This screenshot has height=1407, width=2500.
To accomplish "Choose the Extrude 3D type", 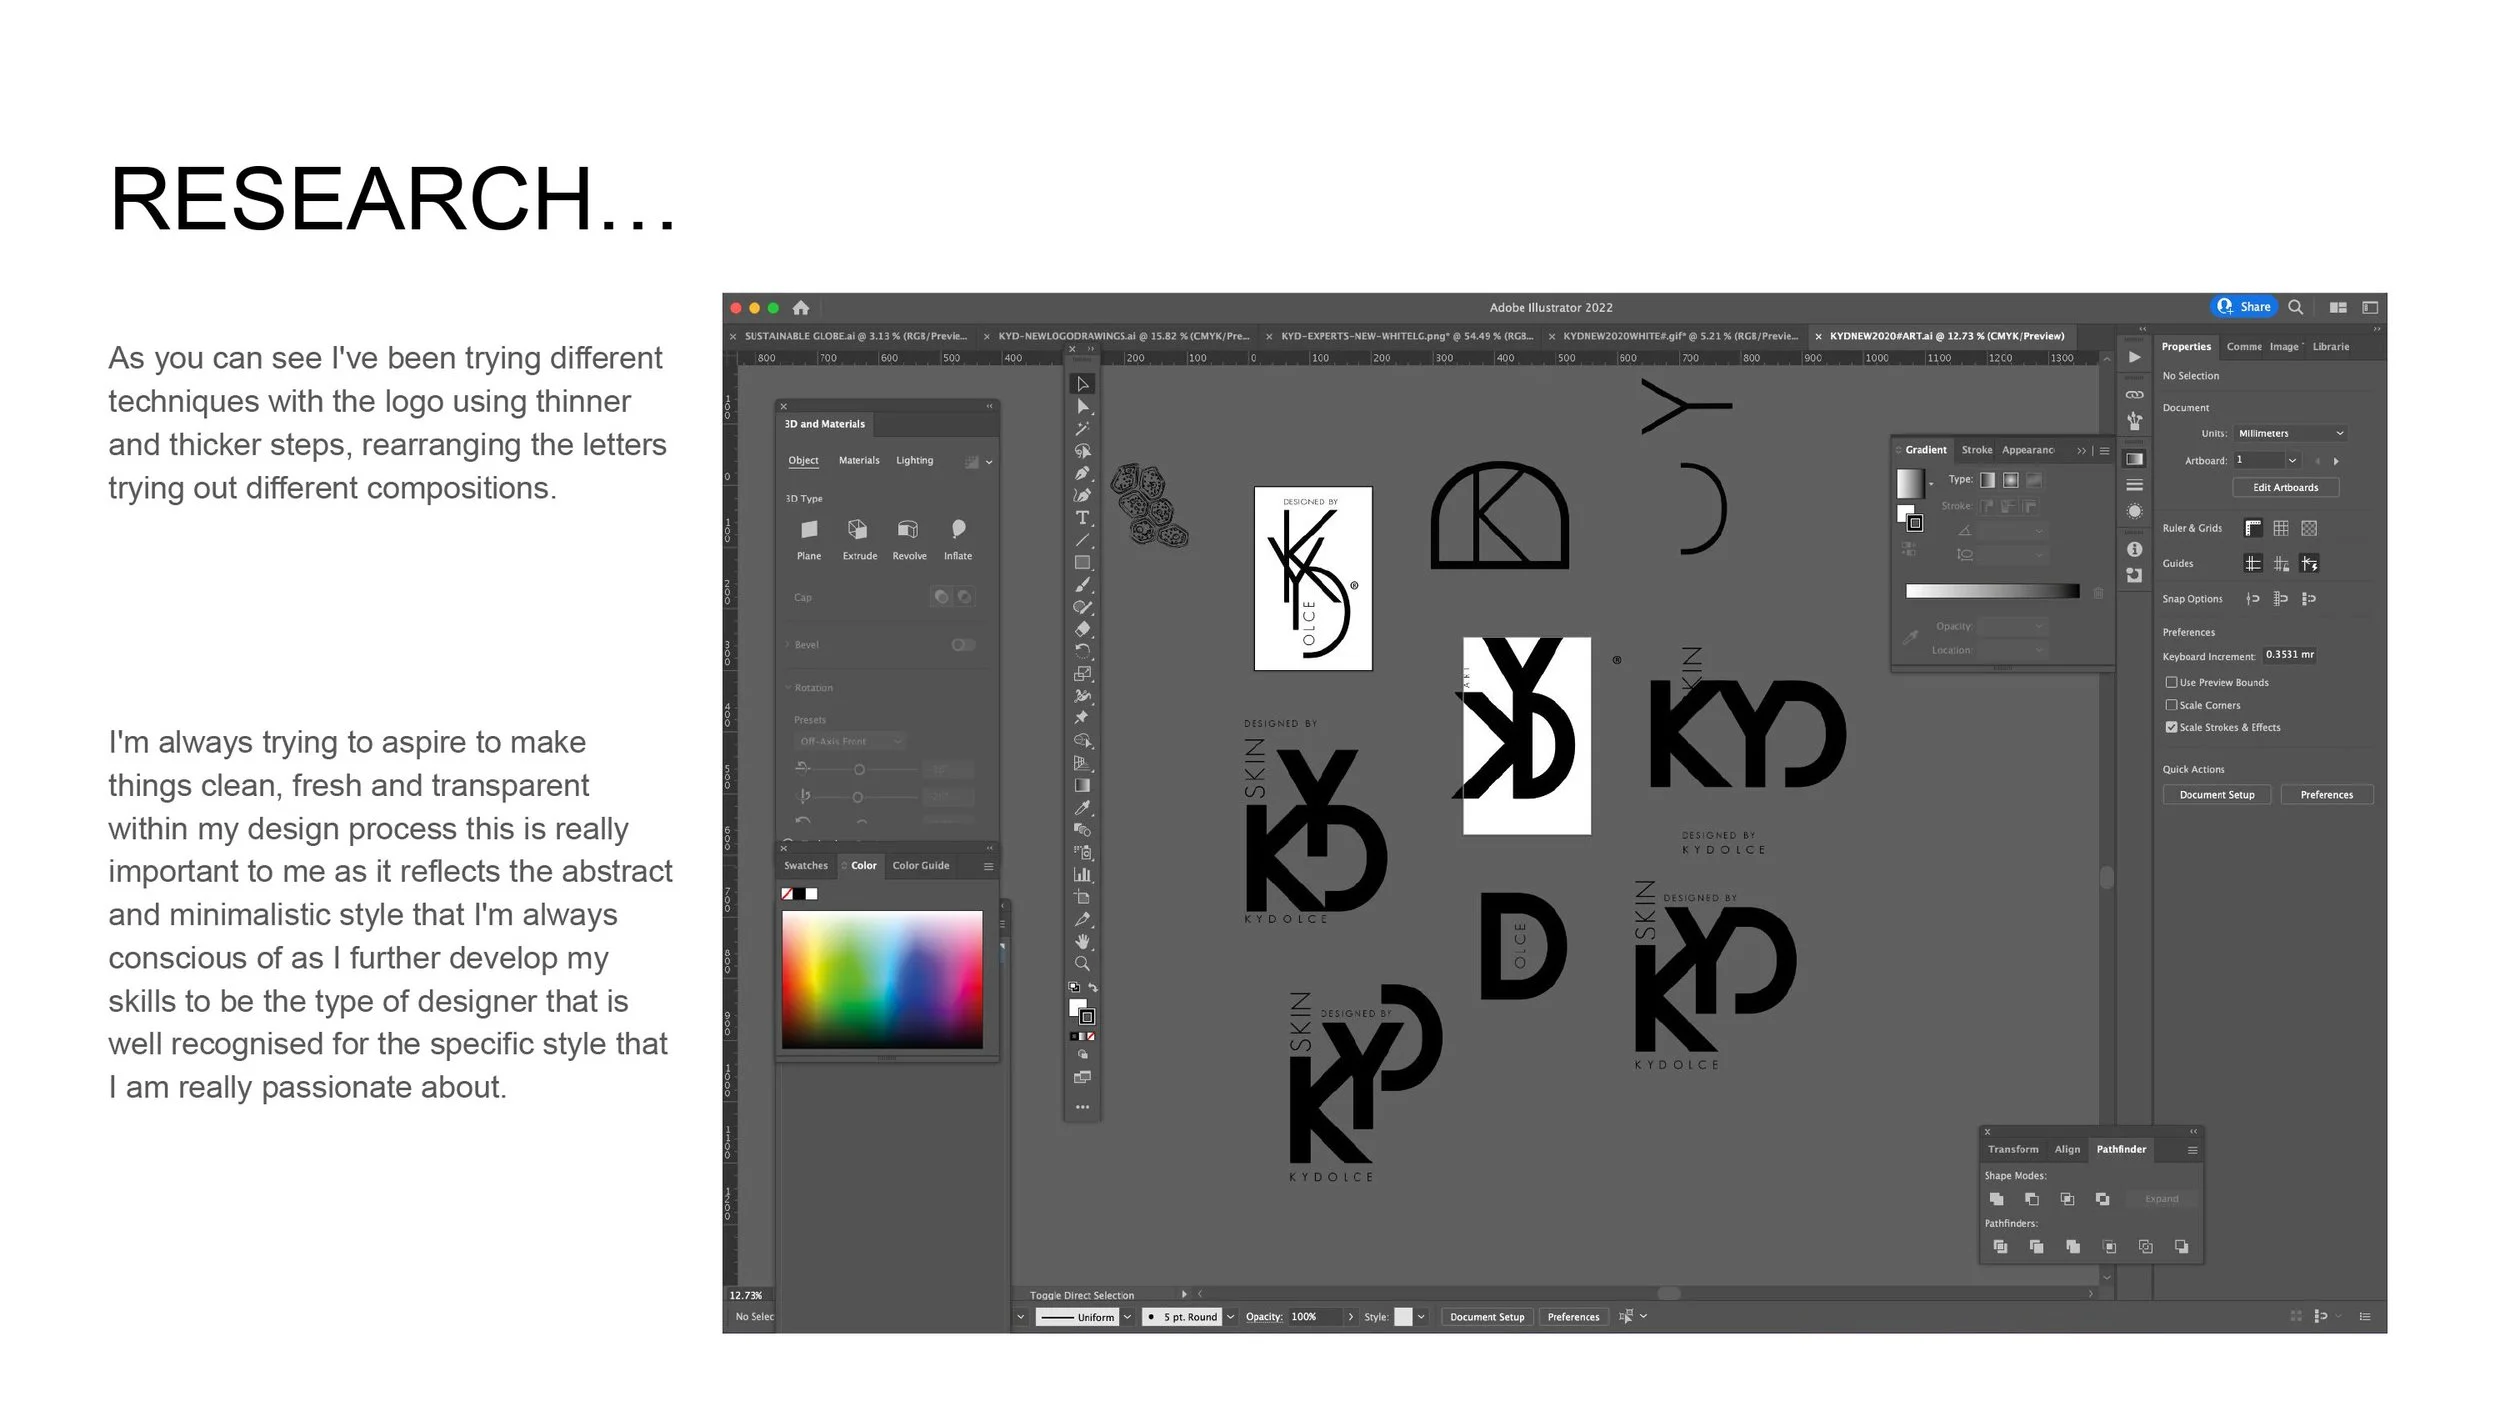I will tap(859, 539).
